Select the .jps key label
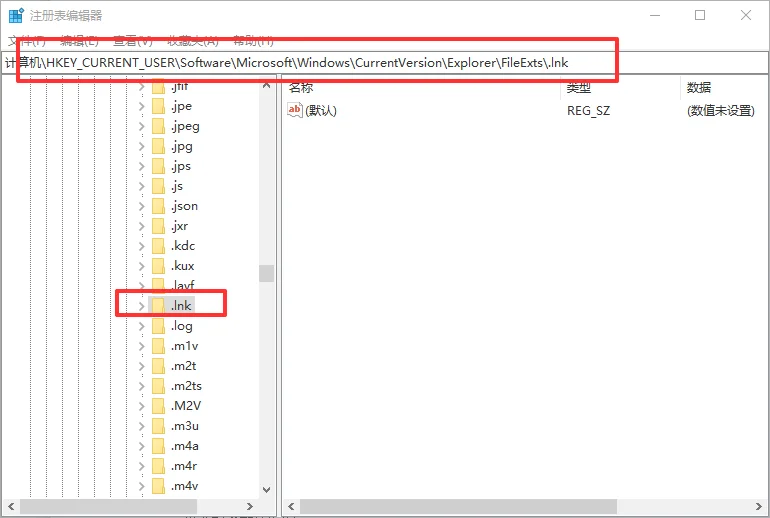The image size is (770, 518). pos(181,166)
